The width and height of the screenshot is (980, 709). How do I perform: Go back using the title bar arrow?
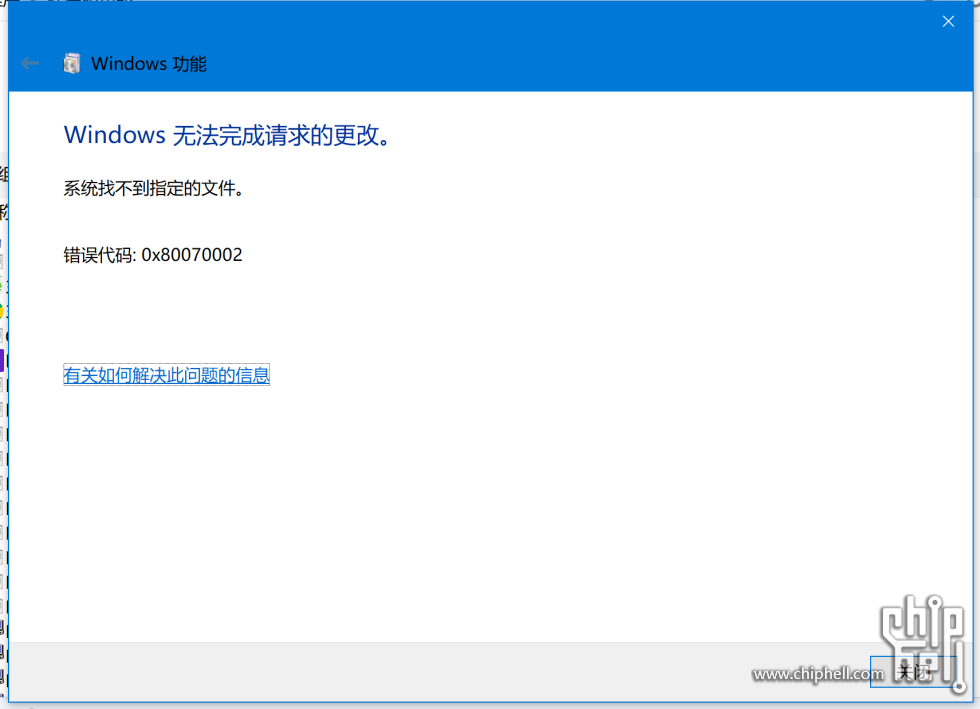(x=29, y=63)
